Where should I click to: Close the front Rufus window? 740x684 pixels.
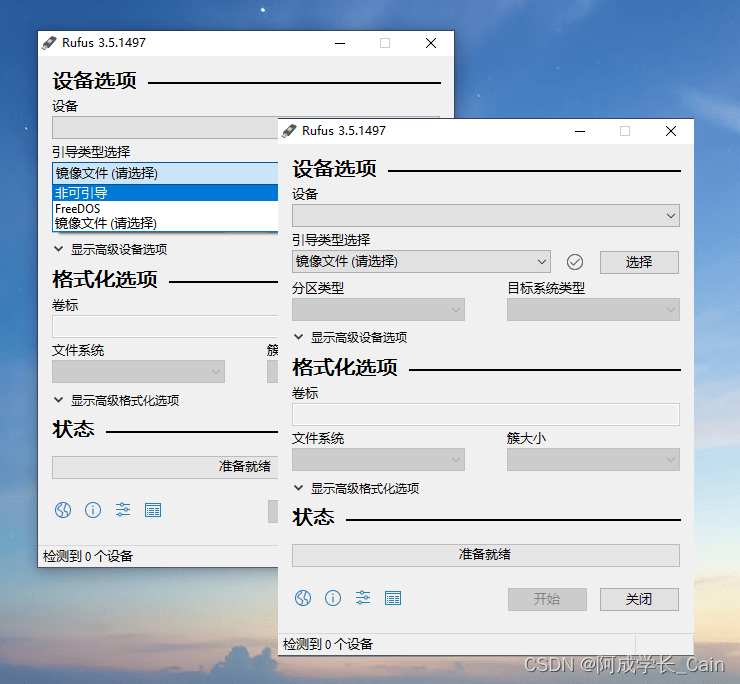671,131
